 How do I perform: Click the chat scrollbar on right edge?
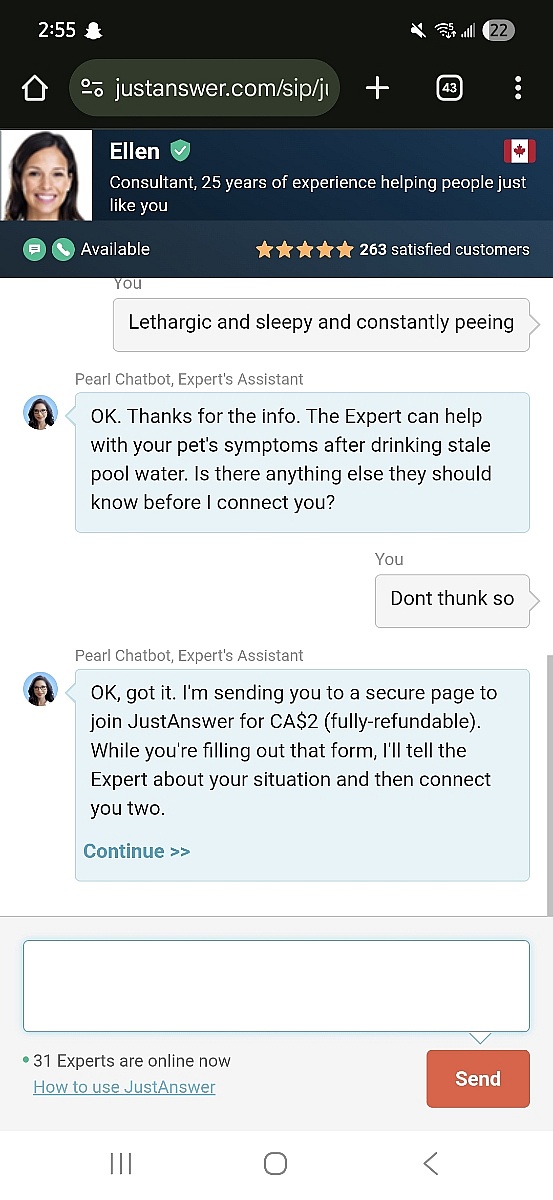tap(548, 785)
